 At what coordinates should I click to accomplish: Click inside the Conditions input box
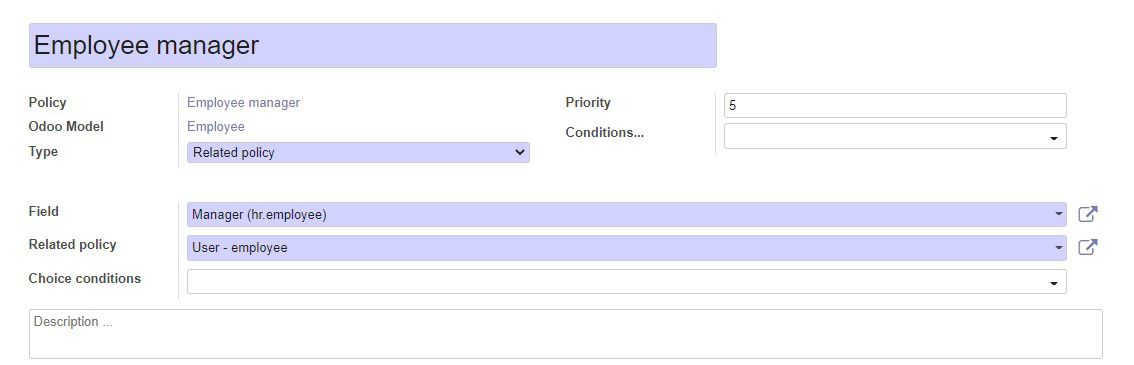[895, 136]
